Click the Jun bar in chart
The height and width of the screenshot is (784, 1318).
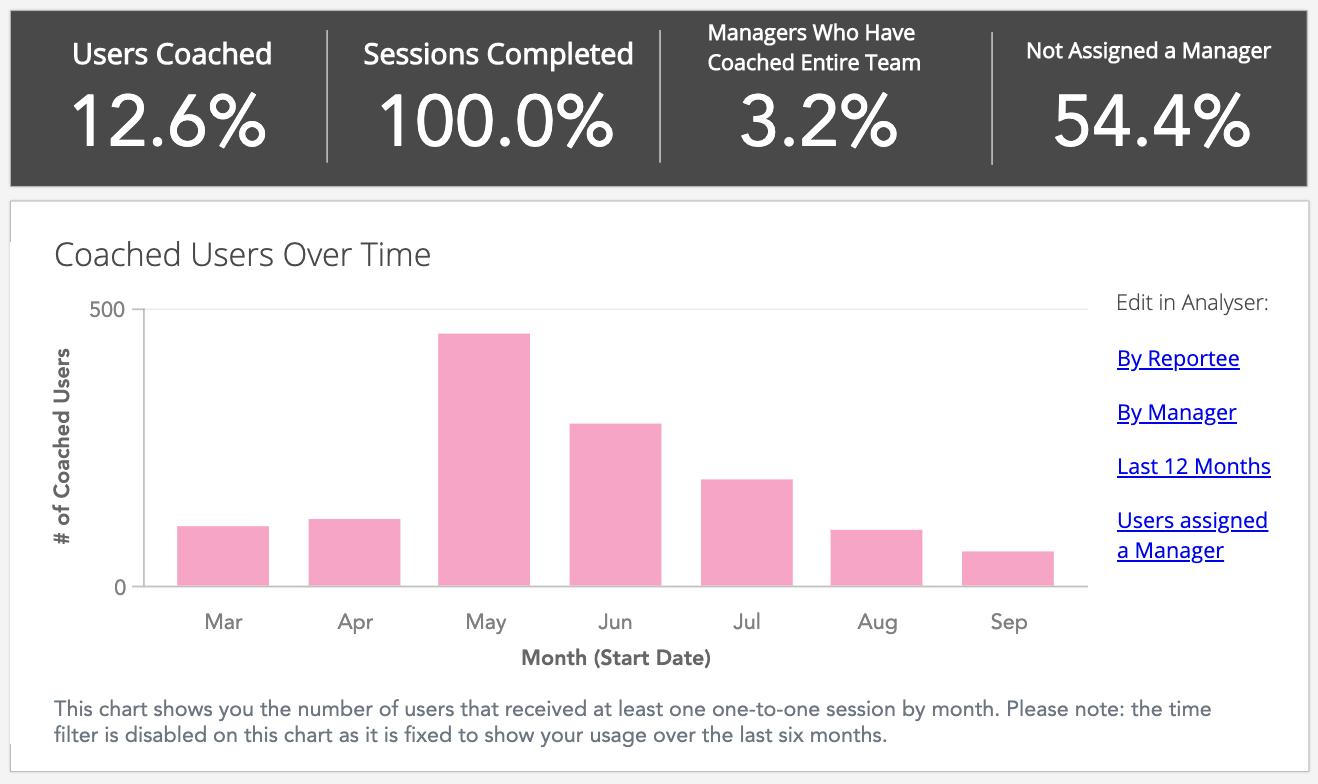(x=615, y=505)
